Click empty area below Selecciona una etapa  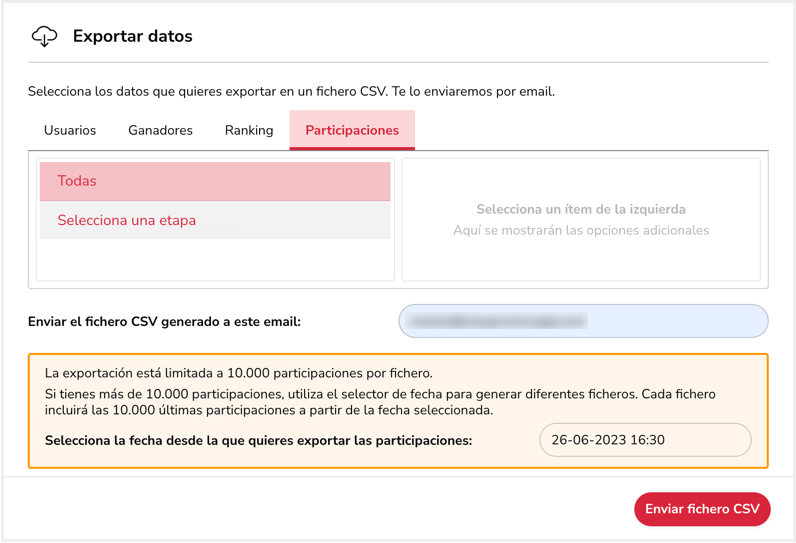pos(215,259)
